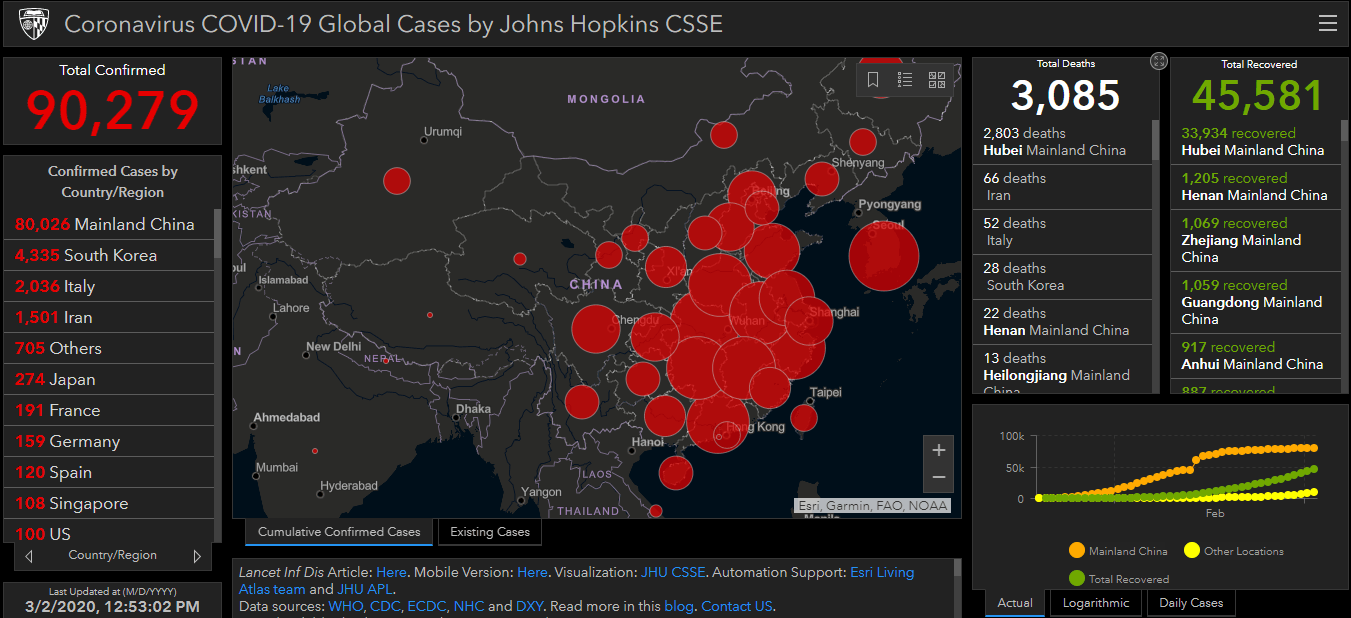
Task: Click the large red circle over Seoul
Action: pos(884,256)
